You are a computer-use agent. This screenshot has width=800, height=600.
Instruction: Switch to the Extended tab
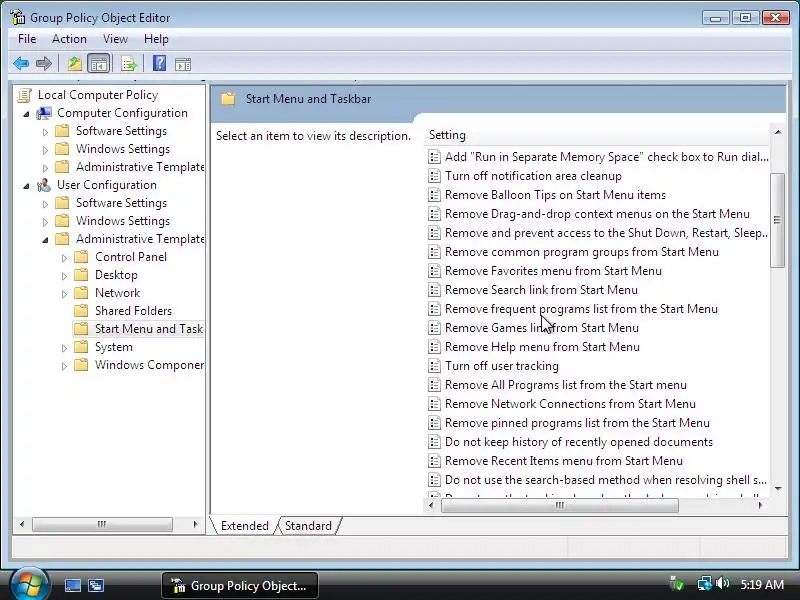(244, 526)
